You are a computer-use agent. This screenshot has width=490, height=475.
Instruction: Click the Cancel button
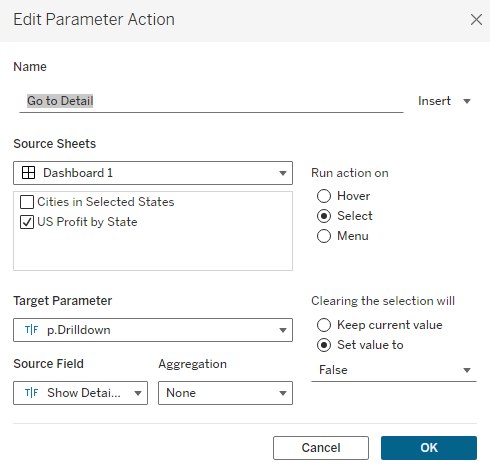tap(321, 448)
